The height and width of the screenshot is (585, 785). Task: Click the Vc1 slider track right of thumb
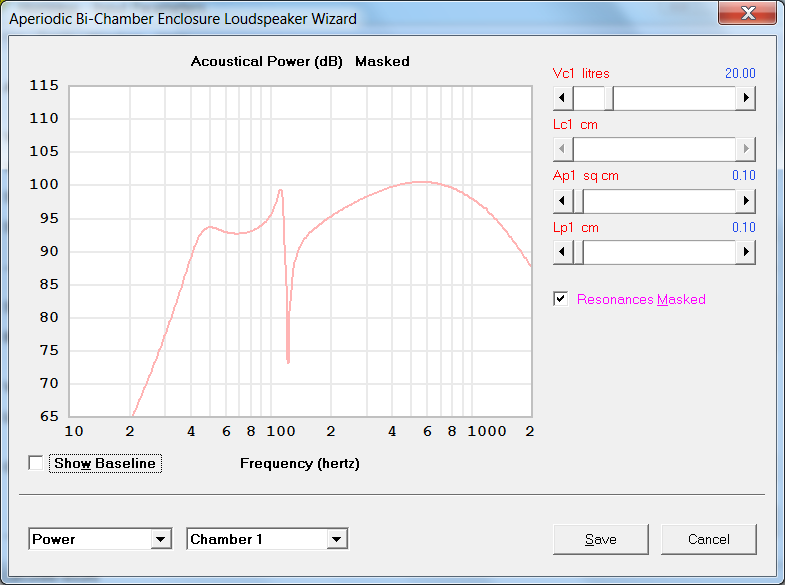coord(674,98)
